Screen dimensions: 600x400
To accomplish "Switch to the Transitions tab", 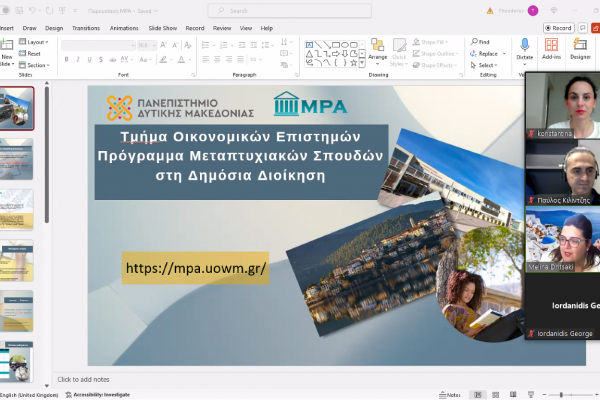I will click(86, 28).
